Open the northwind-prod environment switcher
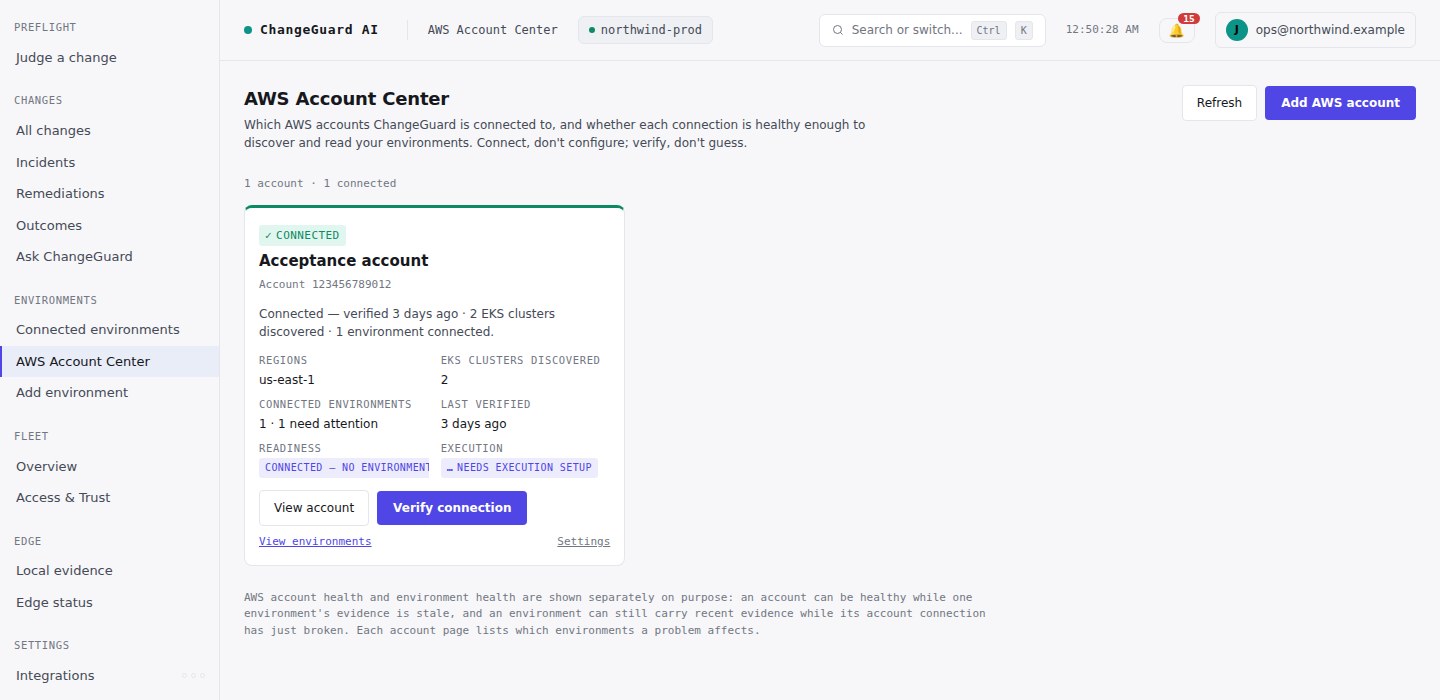Image resolution: width=1440 pixels, height=700 pixels. (x=645, y=30)
